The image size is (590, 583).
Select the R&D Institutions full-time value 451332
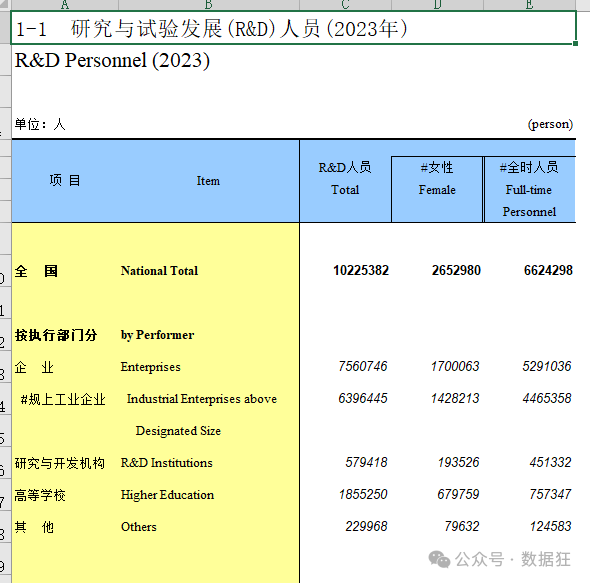click(x=550, y=462)
